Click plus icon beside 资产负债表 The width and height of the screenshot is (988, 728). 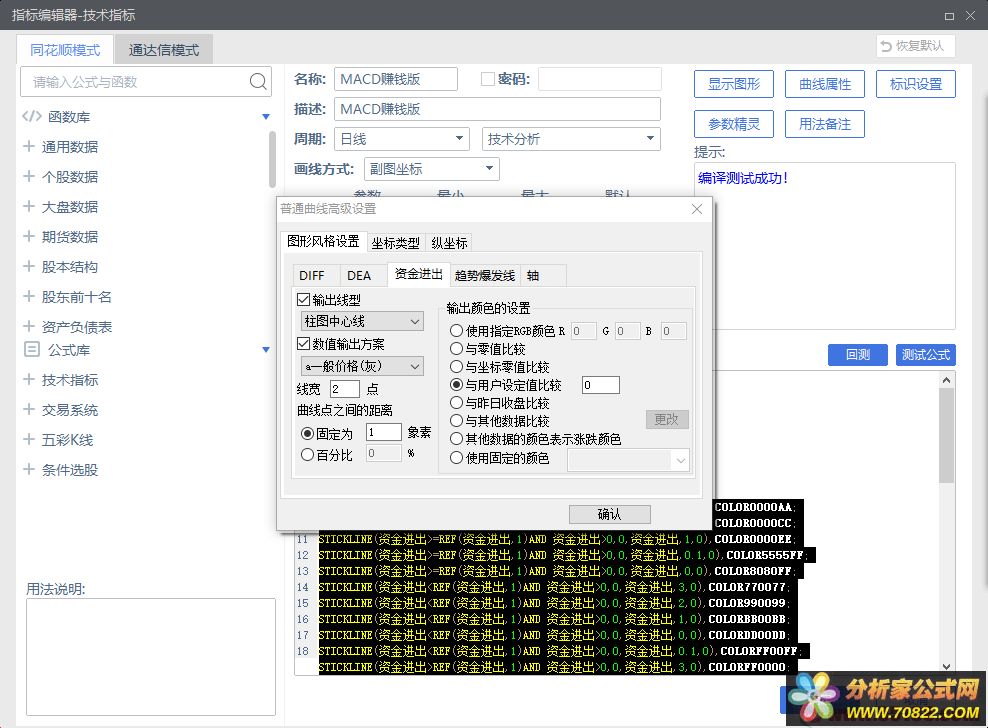(x=28, y=326)
